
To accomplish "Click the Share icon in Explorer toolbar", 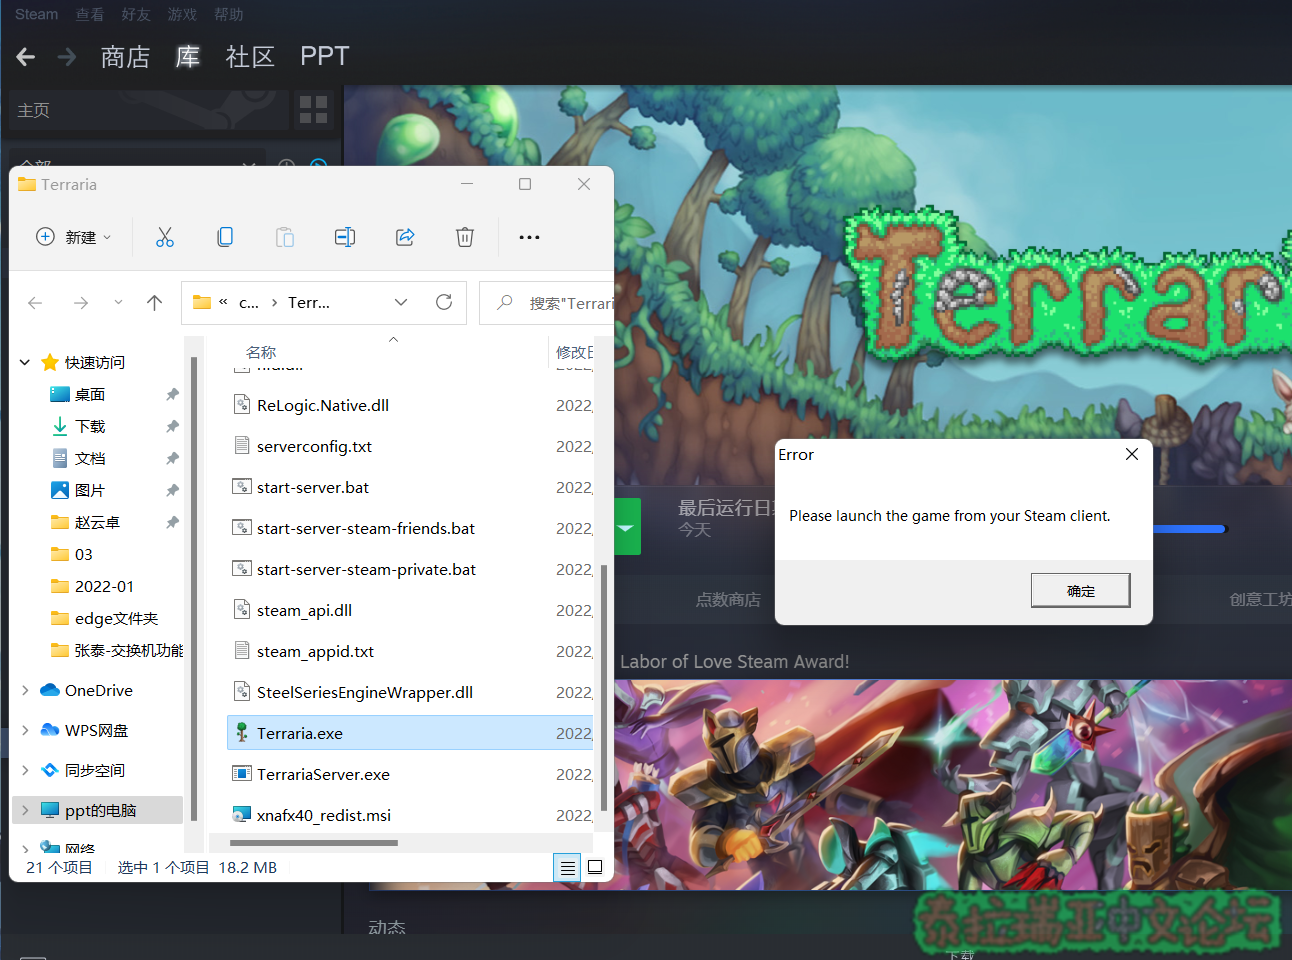I will [405, 237].
